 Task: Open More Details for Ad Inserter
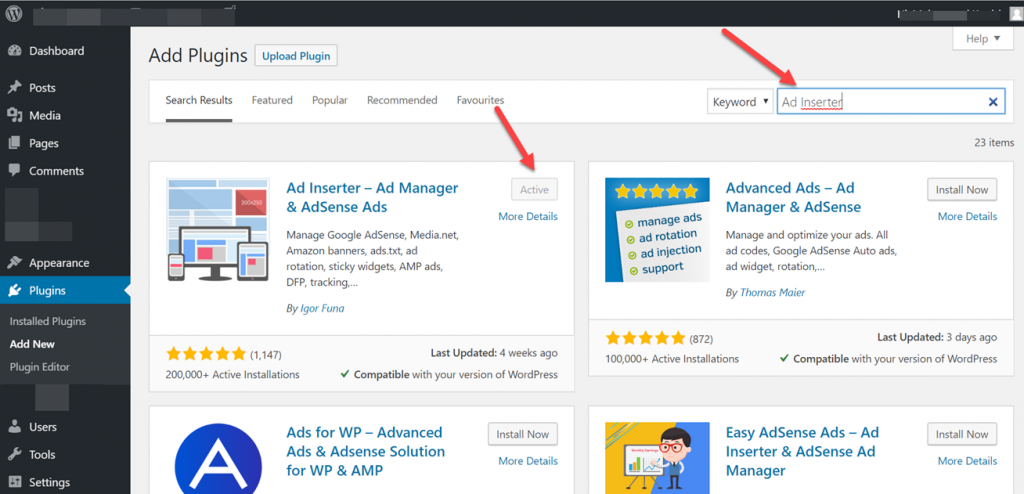pyautogui.click(x=528, y=216)
